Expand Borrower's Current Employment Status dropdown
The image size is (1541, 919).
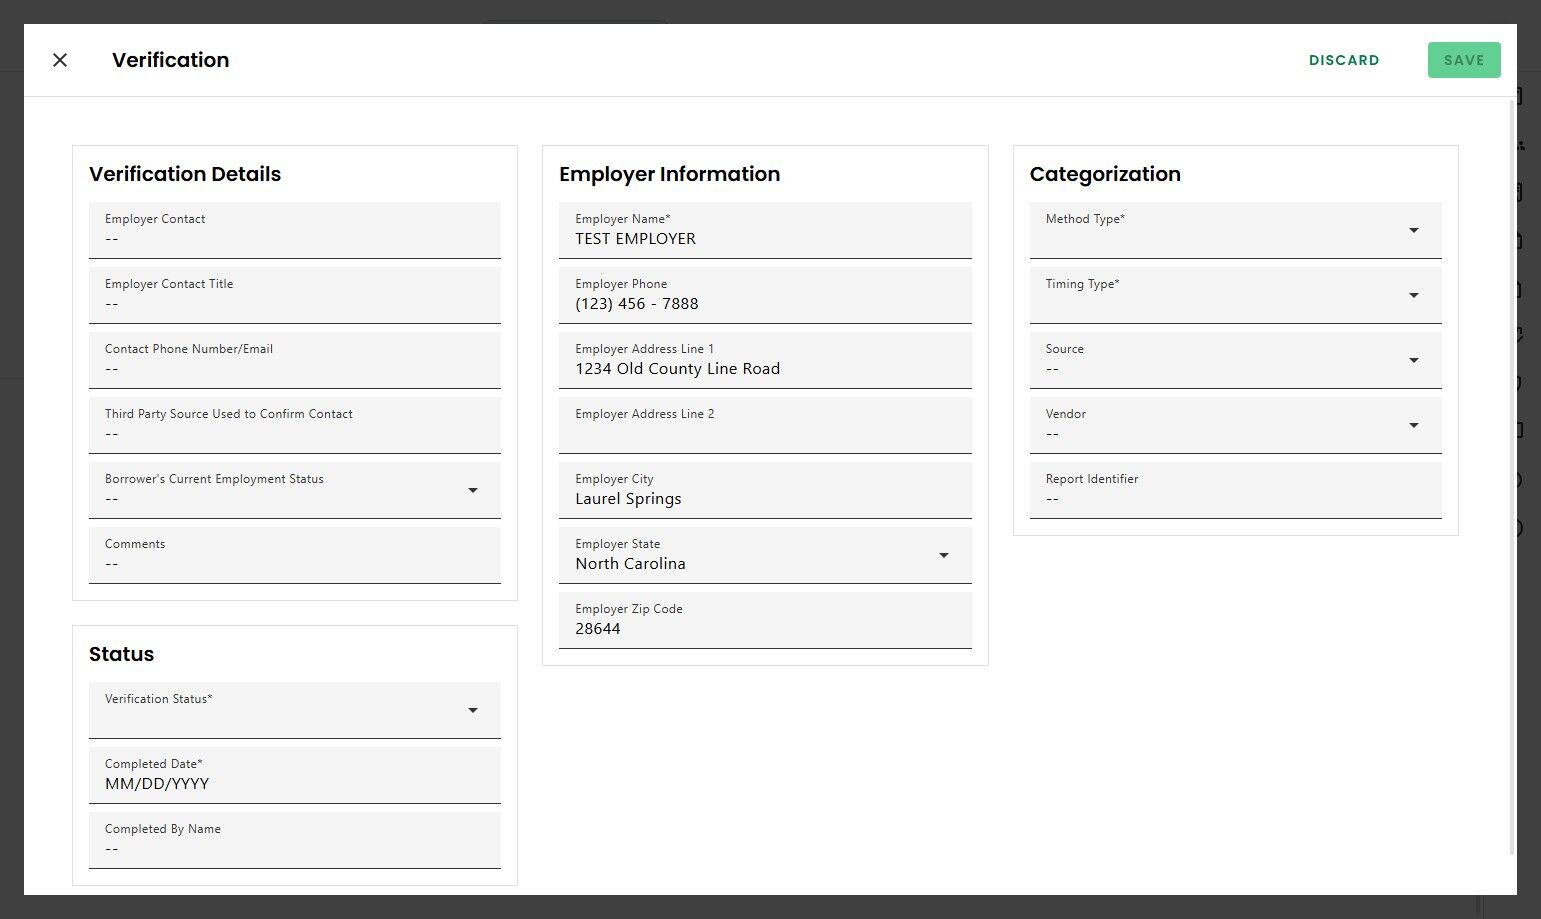point(294,490)
